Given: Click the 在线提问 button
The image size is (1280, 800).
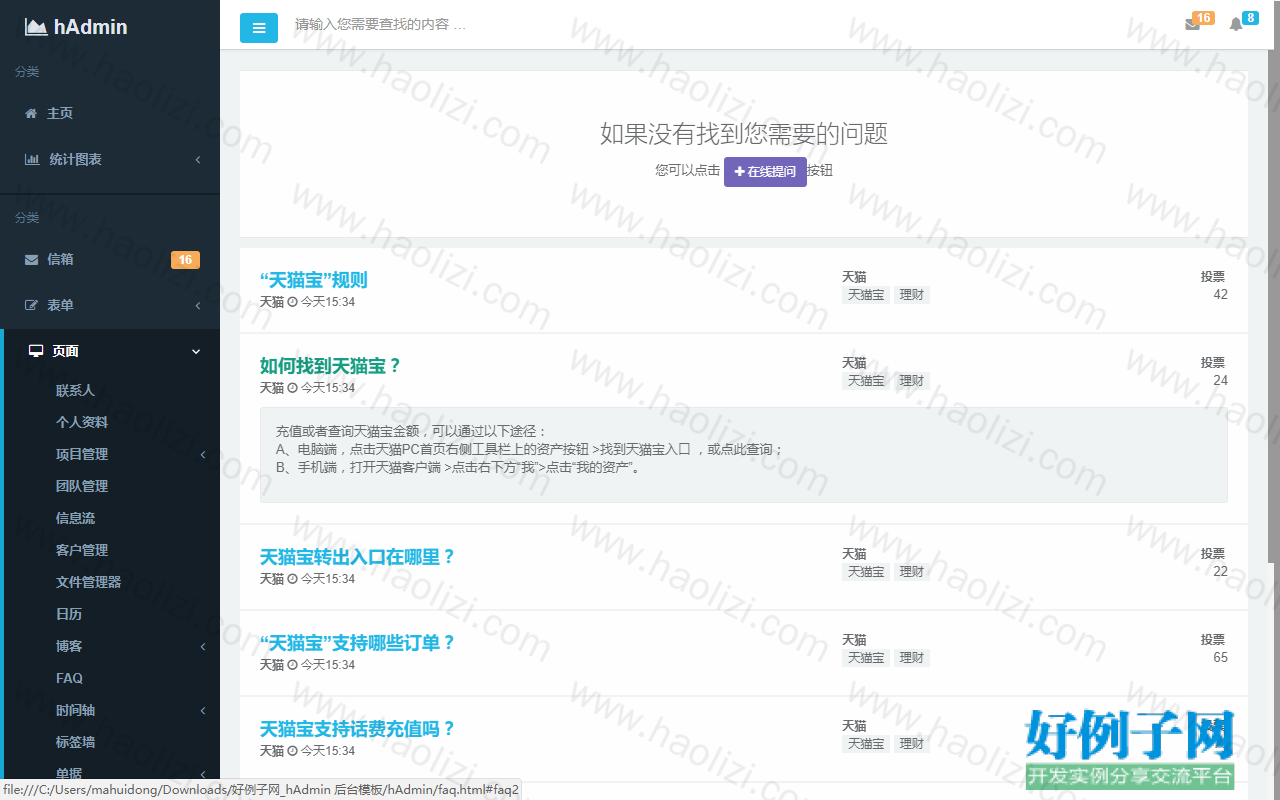Looking at the screenshot, I should pos(765,171).
